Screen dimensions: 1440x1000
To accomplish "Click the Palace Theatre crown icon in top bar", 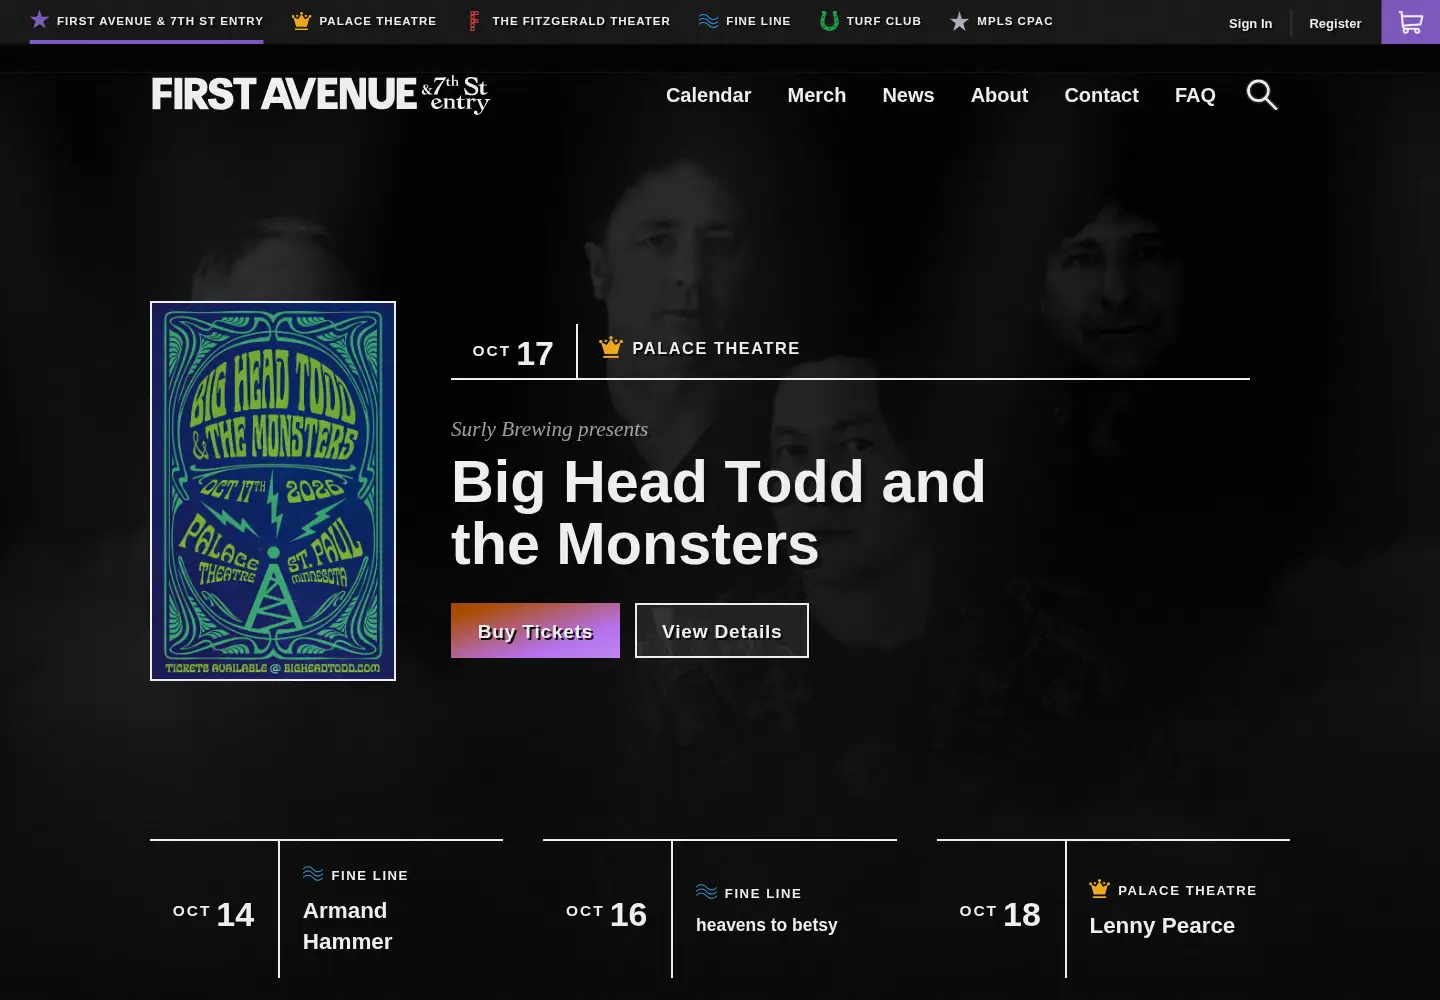I will pyautogui.click(x=301, y=21).
